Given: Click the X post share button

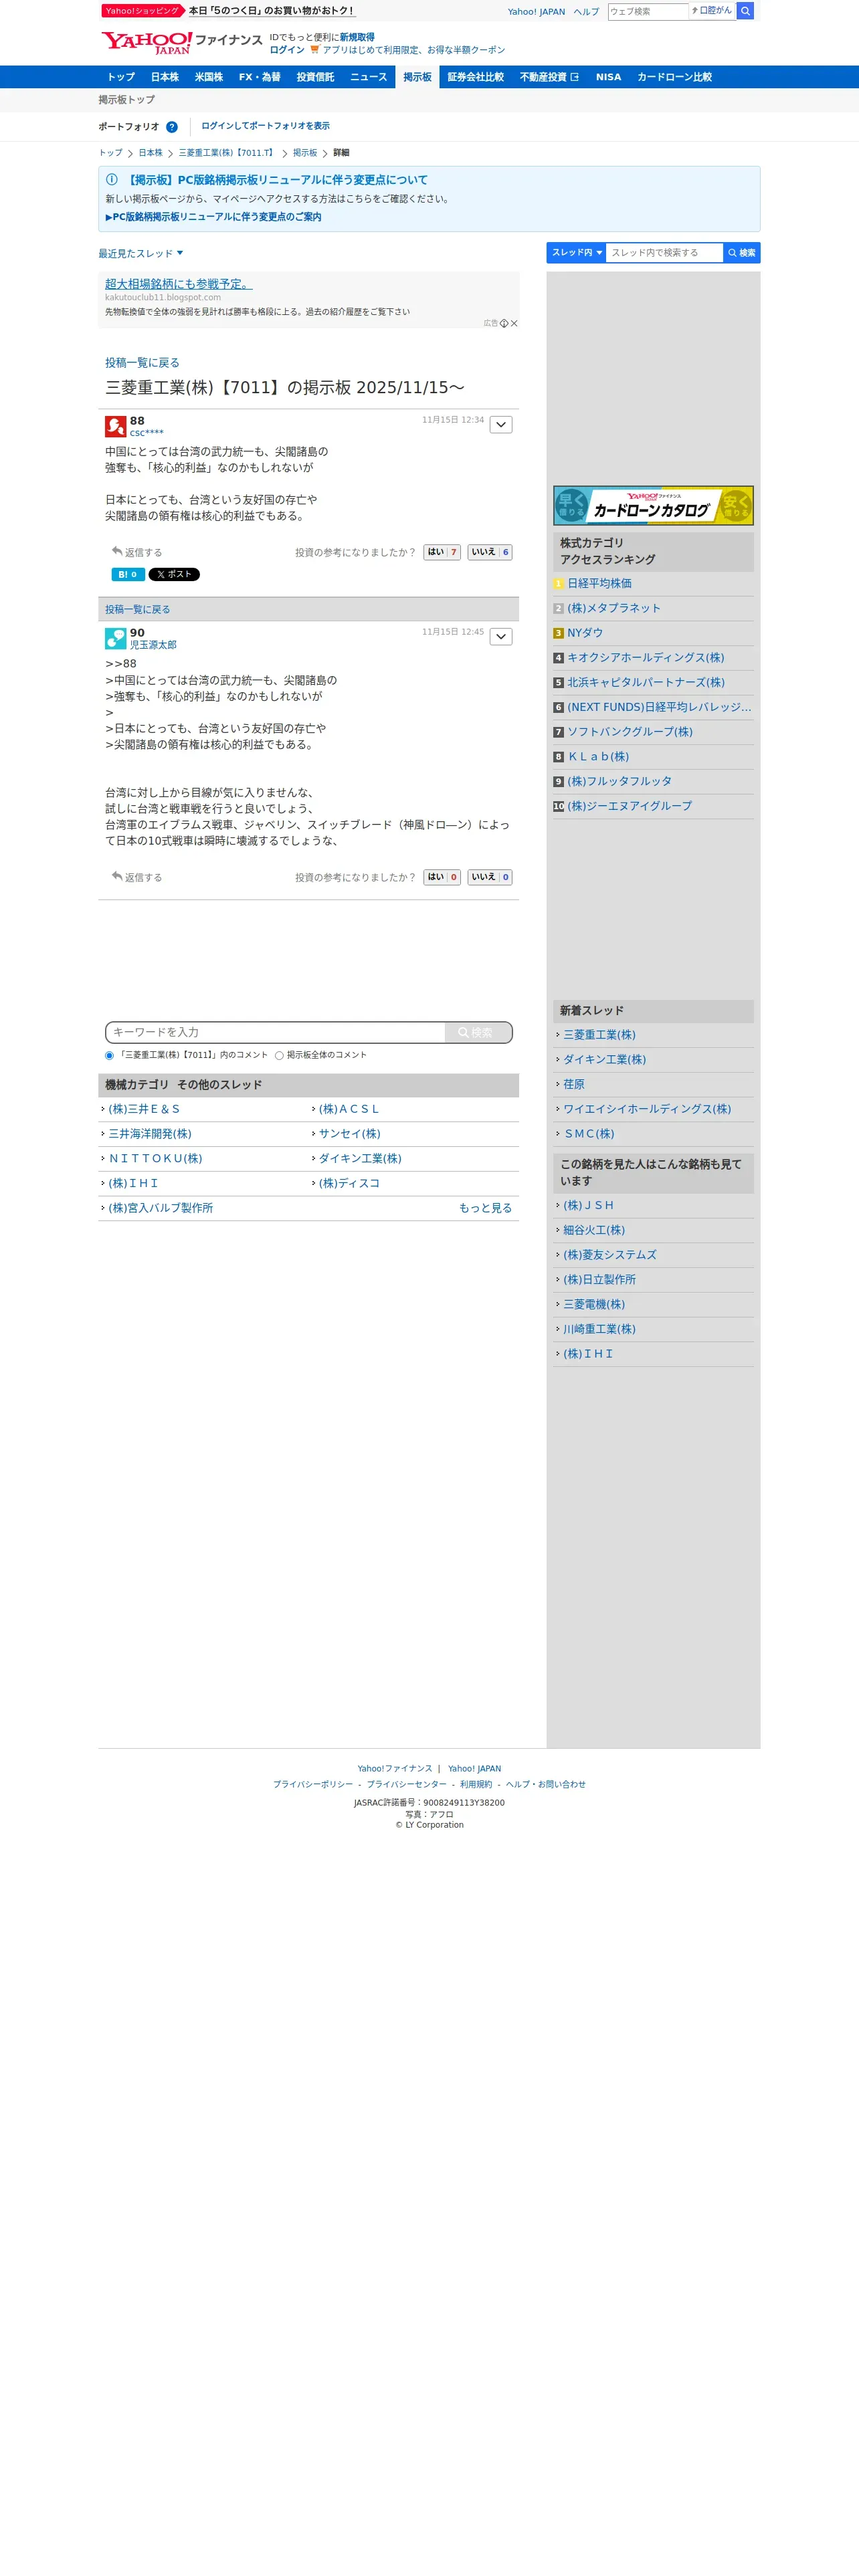Looking at the screenshot, I should point(174,574).
